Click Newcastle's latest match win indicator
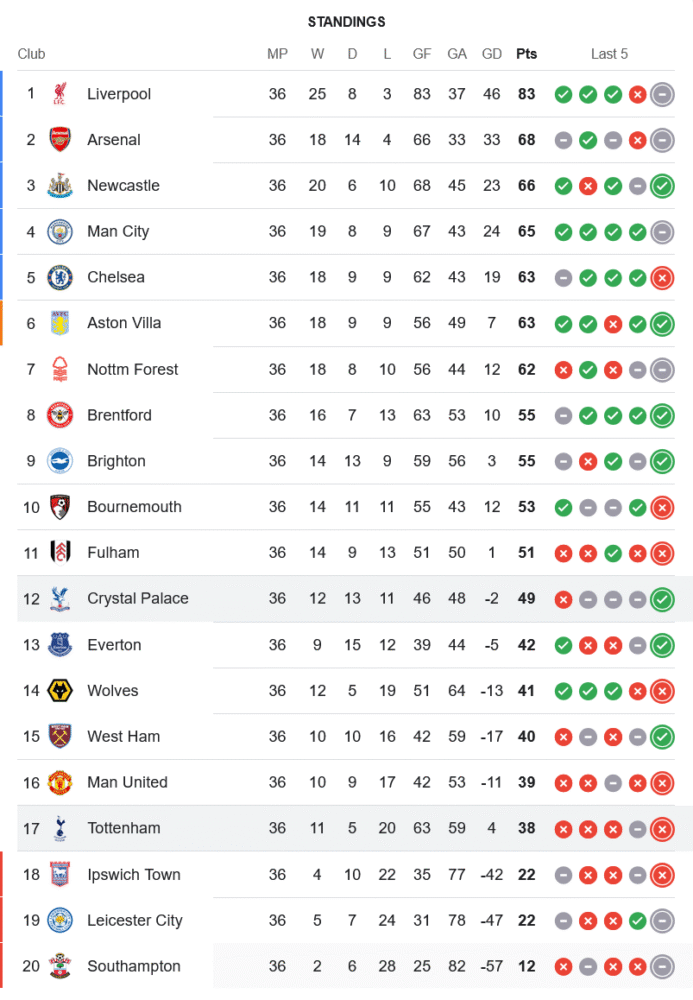This screenshot has height=1000, width=693. point(661,186)
